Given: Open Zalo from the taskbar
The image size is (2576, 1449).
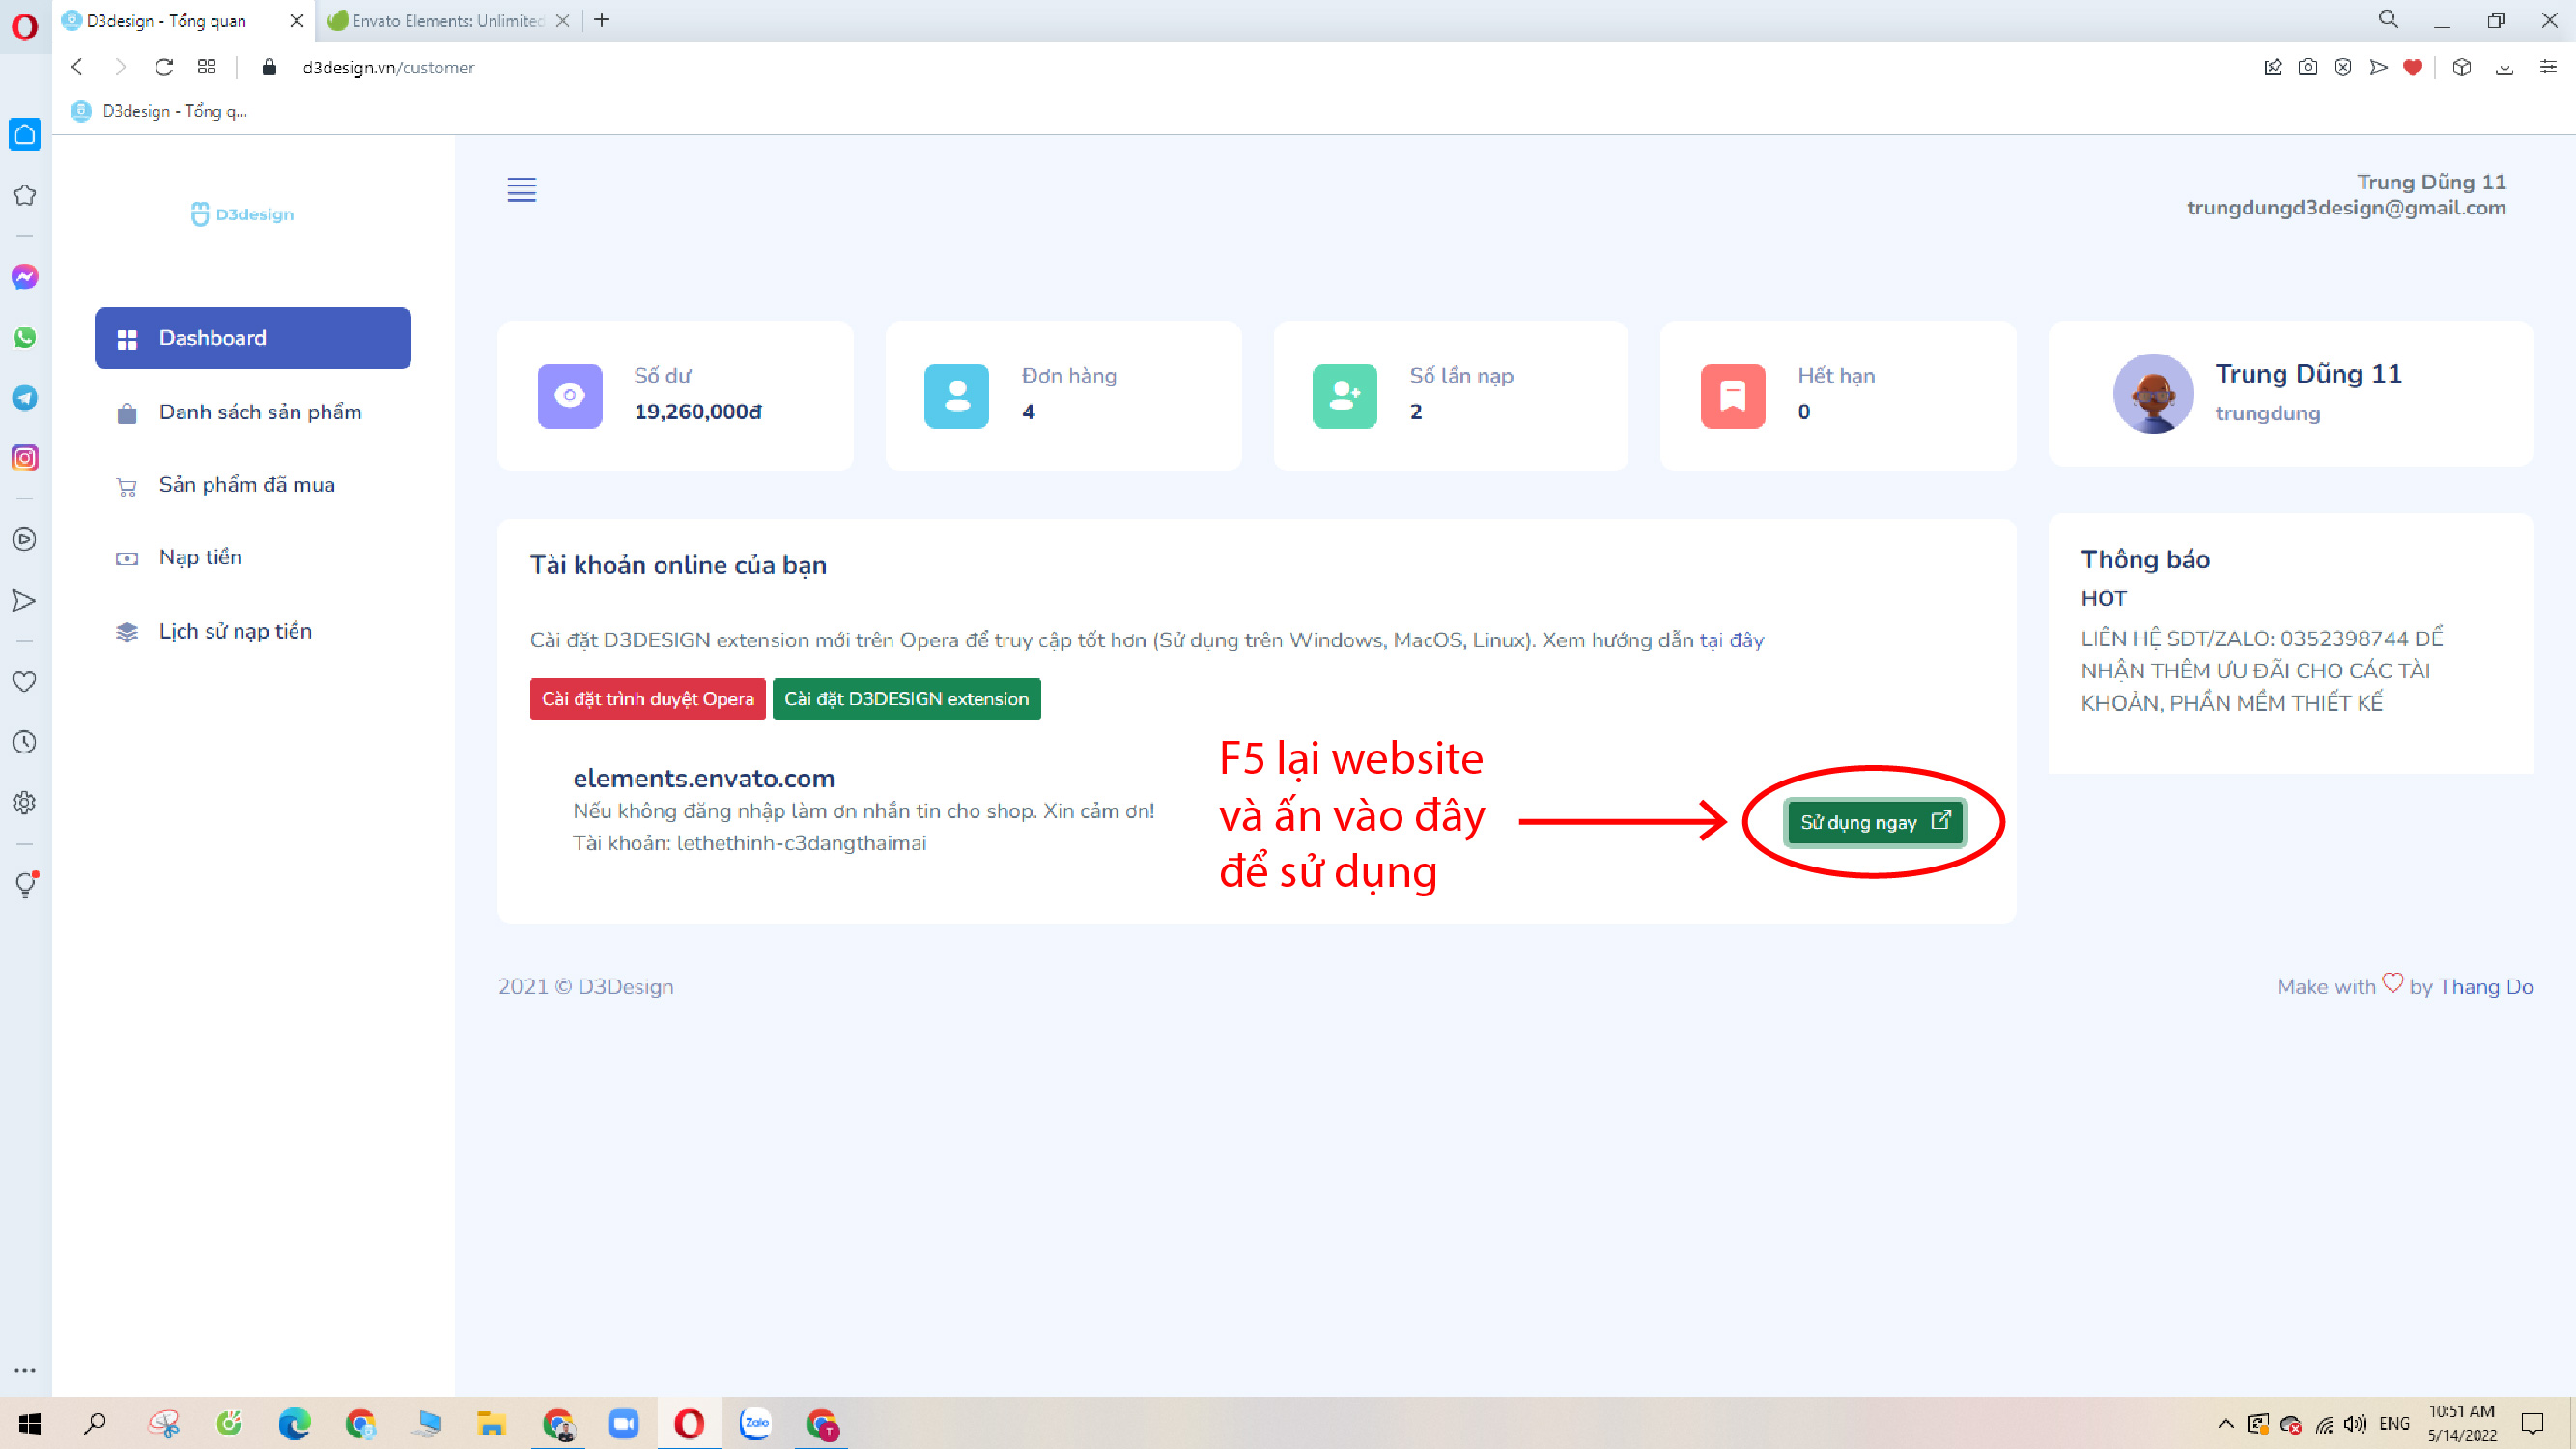Looking at the screenshot, I should click(x=756, y=1423).
